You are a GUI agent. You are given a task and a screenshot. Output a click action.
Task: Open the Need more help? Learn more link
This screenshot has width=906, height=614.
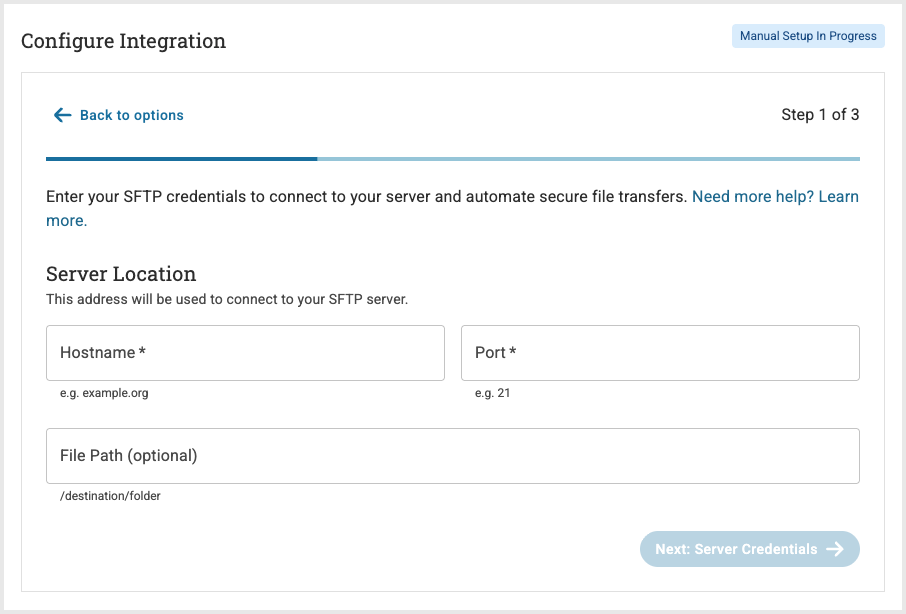pyautogui.click(x=774, y=197)
